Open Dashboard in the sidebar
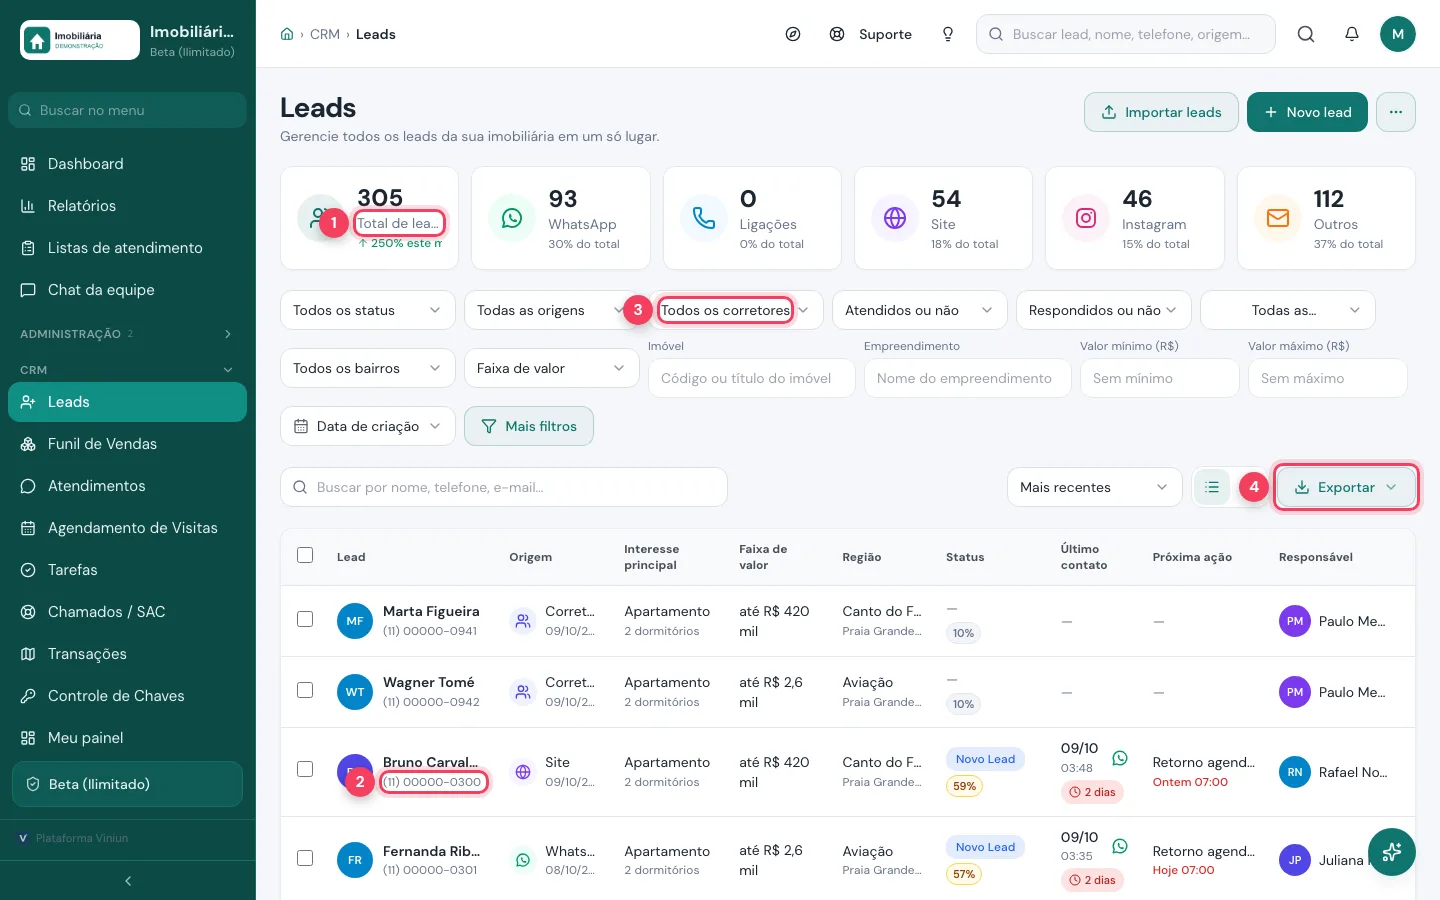 tap(127, 164)
